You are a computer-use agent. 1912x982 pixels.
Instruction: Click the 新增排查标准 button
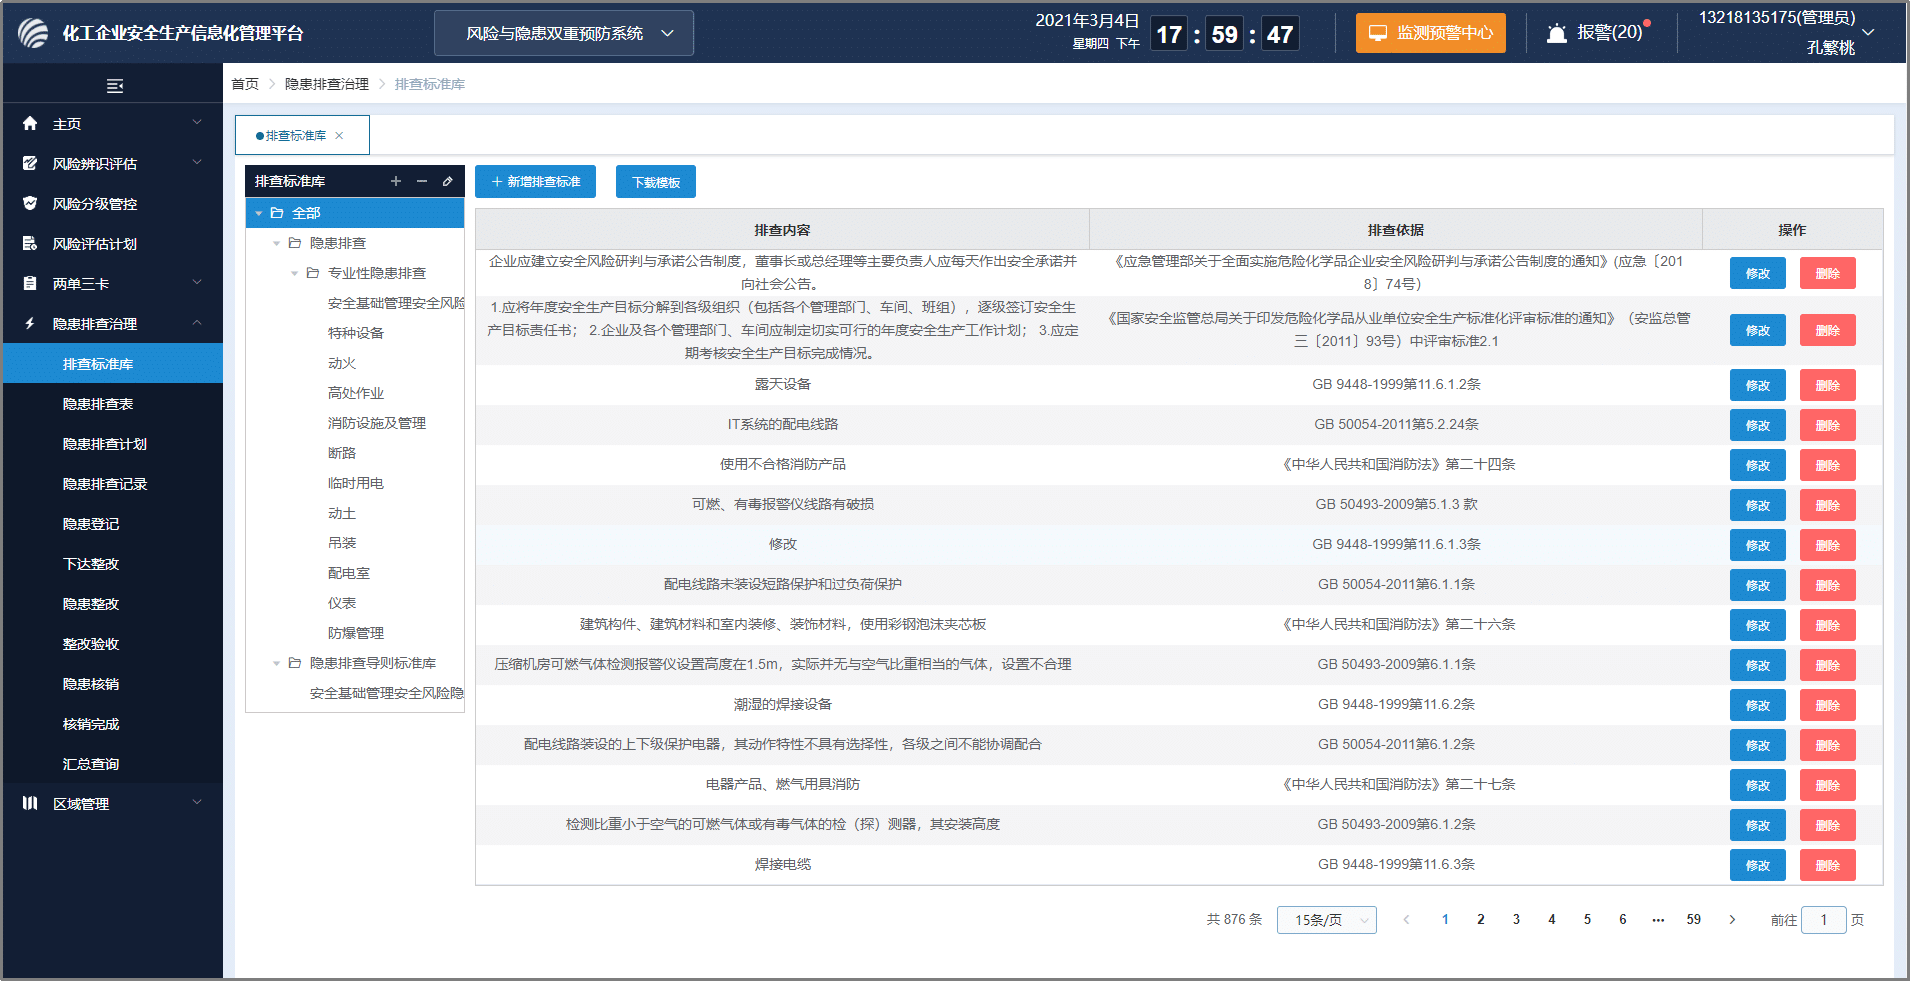(x=535, y=182)
